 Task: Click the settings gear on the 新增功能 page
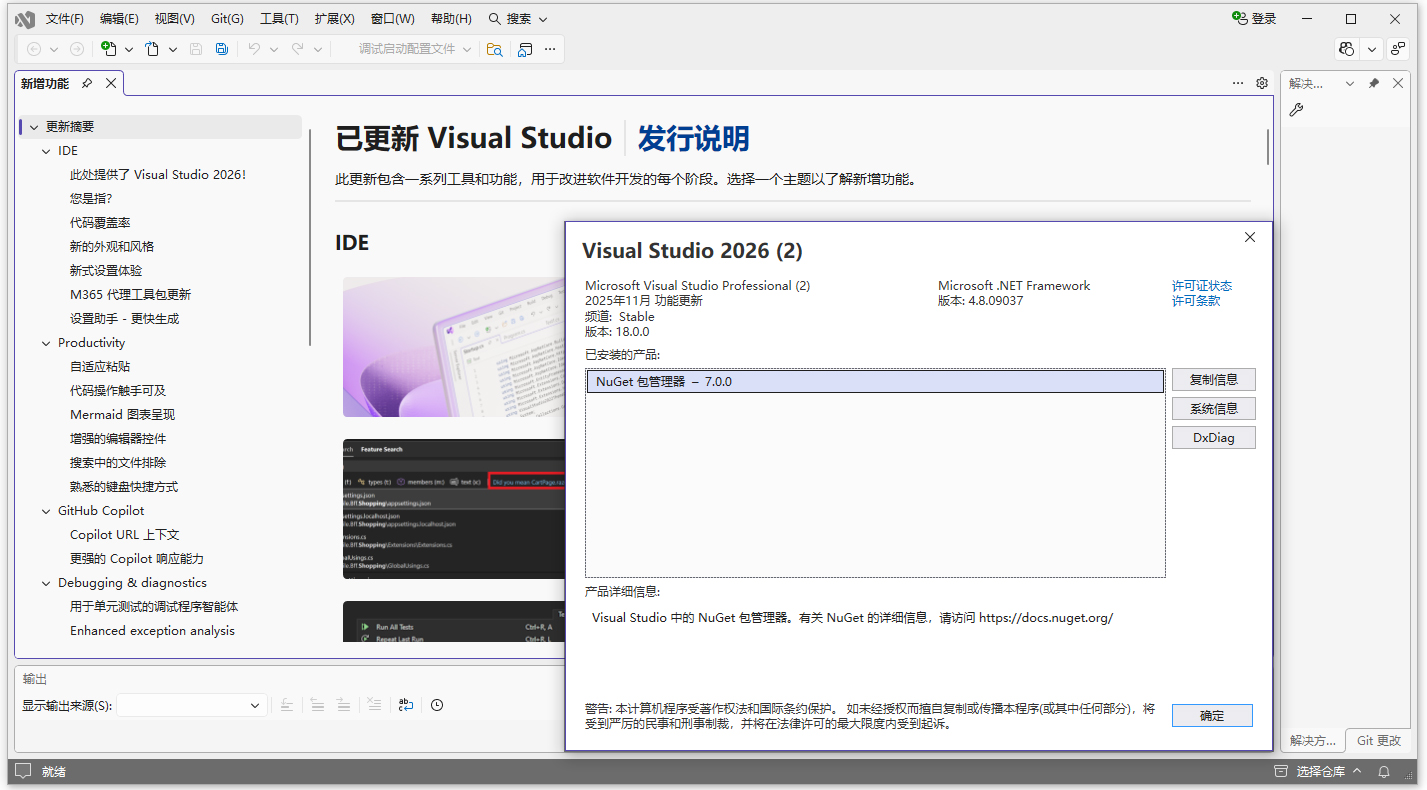coord(1261,83)
